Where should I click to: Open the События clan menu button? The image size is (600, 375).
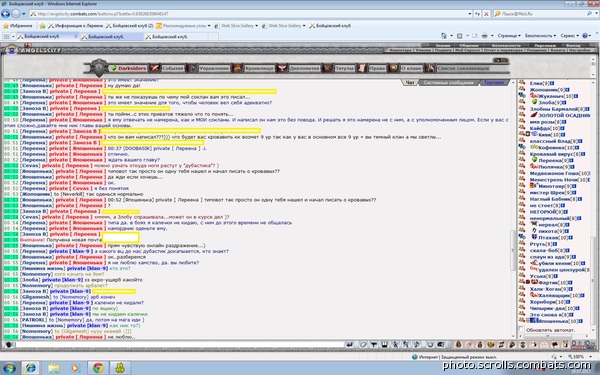tap(172, 68)
